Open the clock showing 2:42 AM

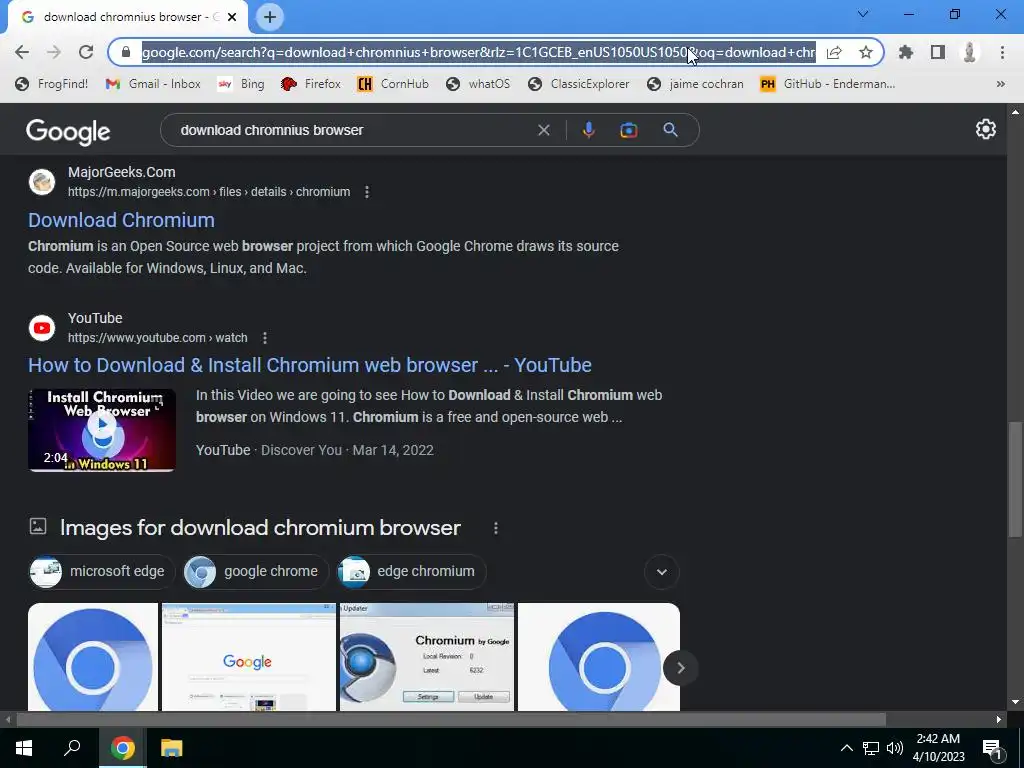tap(938, 748)
